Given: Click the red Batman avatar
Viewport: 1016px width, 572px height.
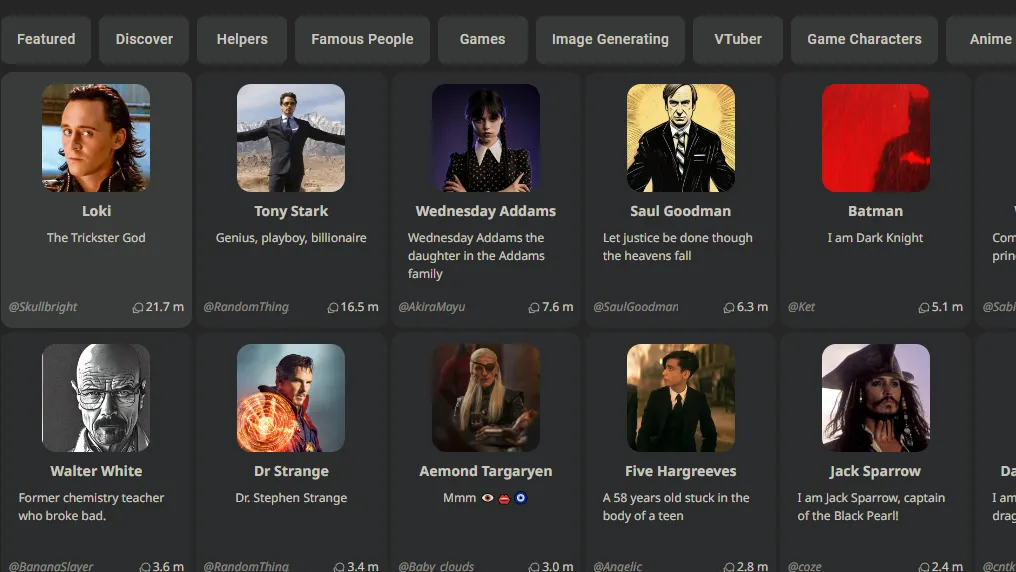Looking at the screenshot, I should [x=876, y=138].
